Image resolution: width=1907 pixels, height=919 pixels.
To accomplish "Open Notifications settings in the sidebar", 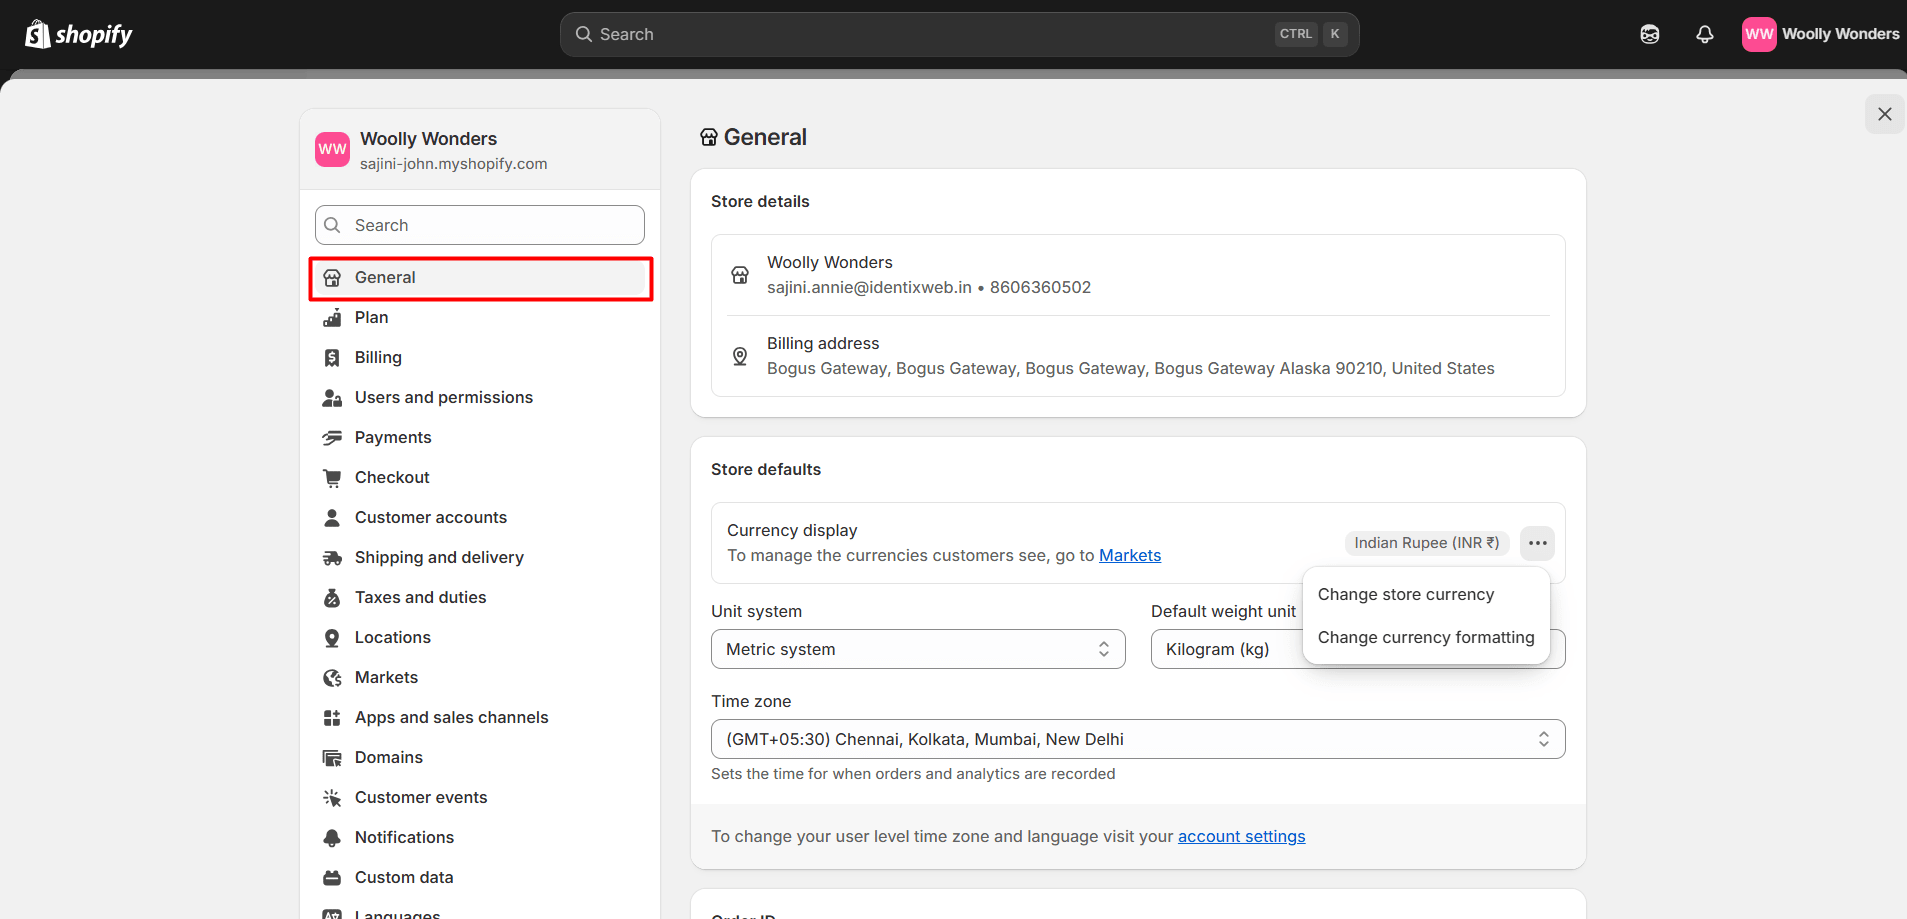I will pos(481,838).
